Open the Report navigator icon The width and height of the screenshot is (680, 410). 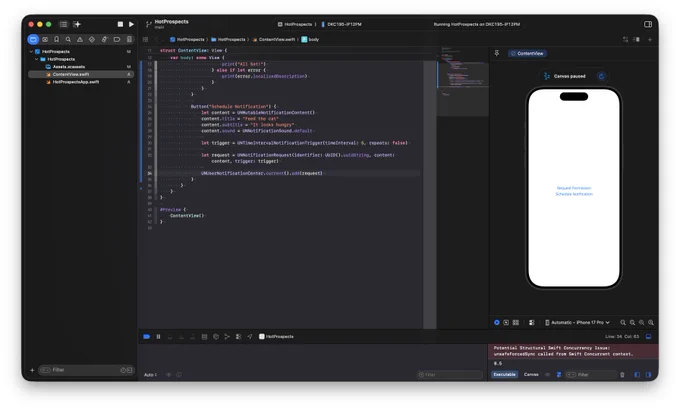tap(129, 39)
